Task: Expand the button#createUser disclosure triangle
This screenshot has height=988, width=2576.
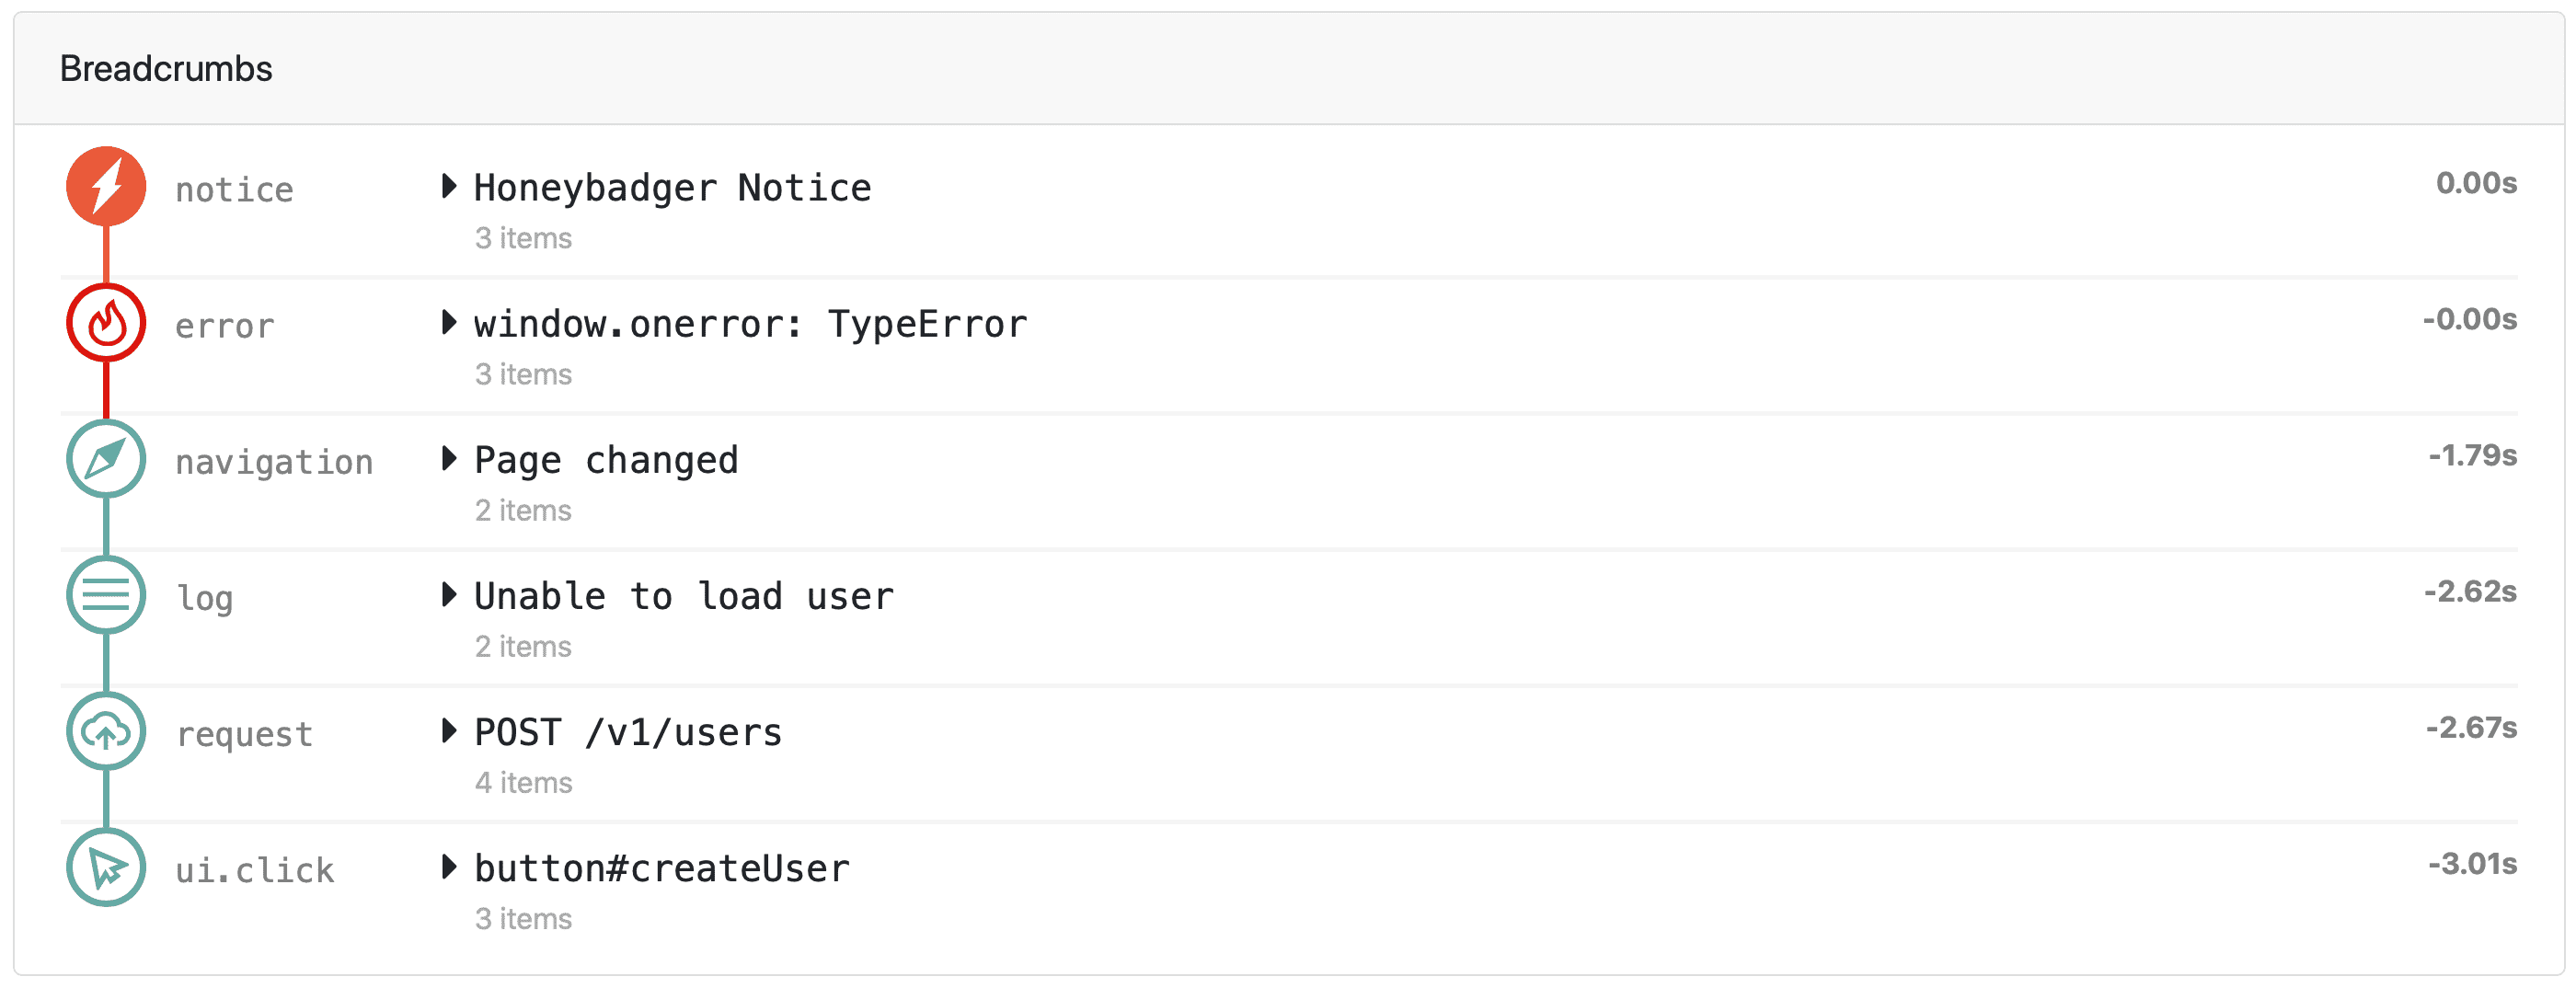Action: (449, 866)
